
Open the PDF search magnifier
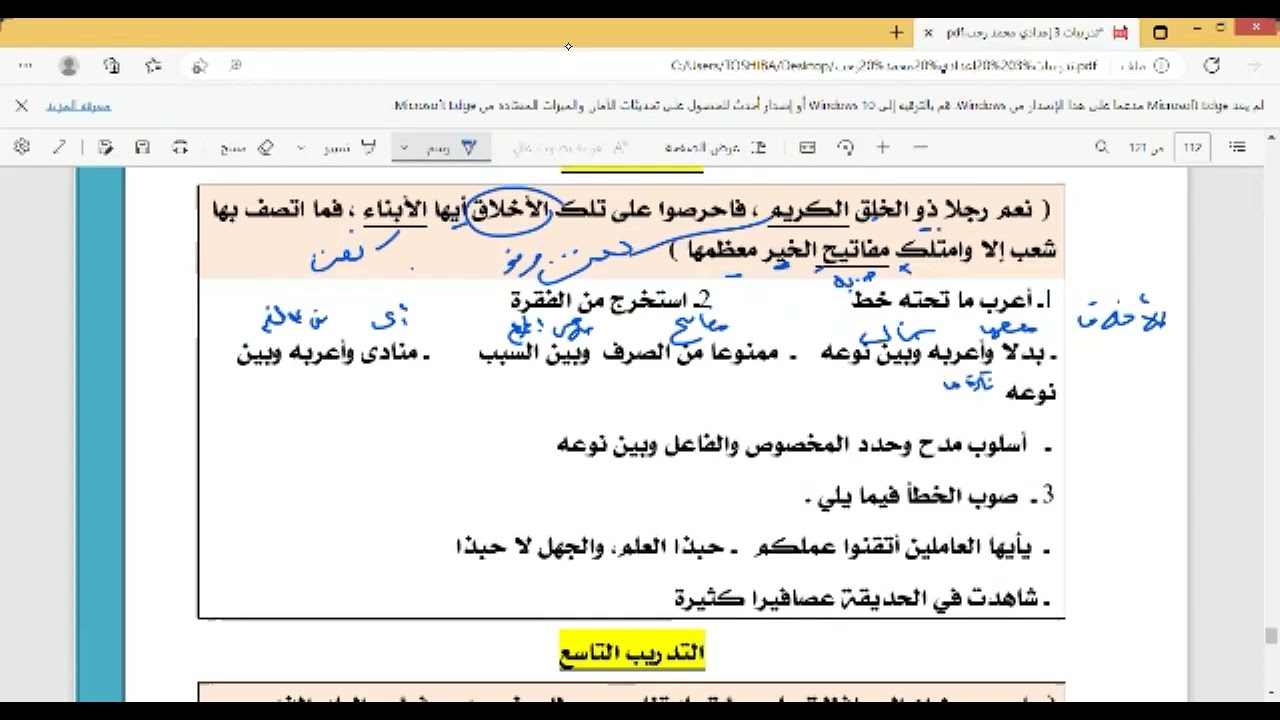tap(1102, 147)
